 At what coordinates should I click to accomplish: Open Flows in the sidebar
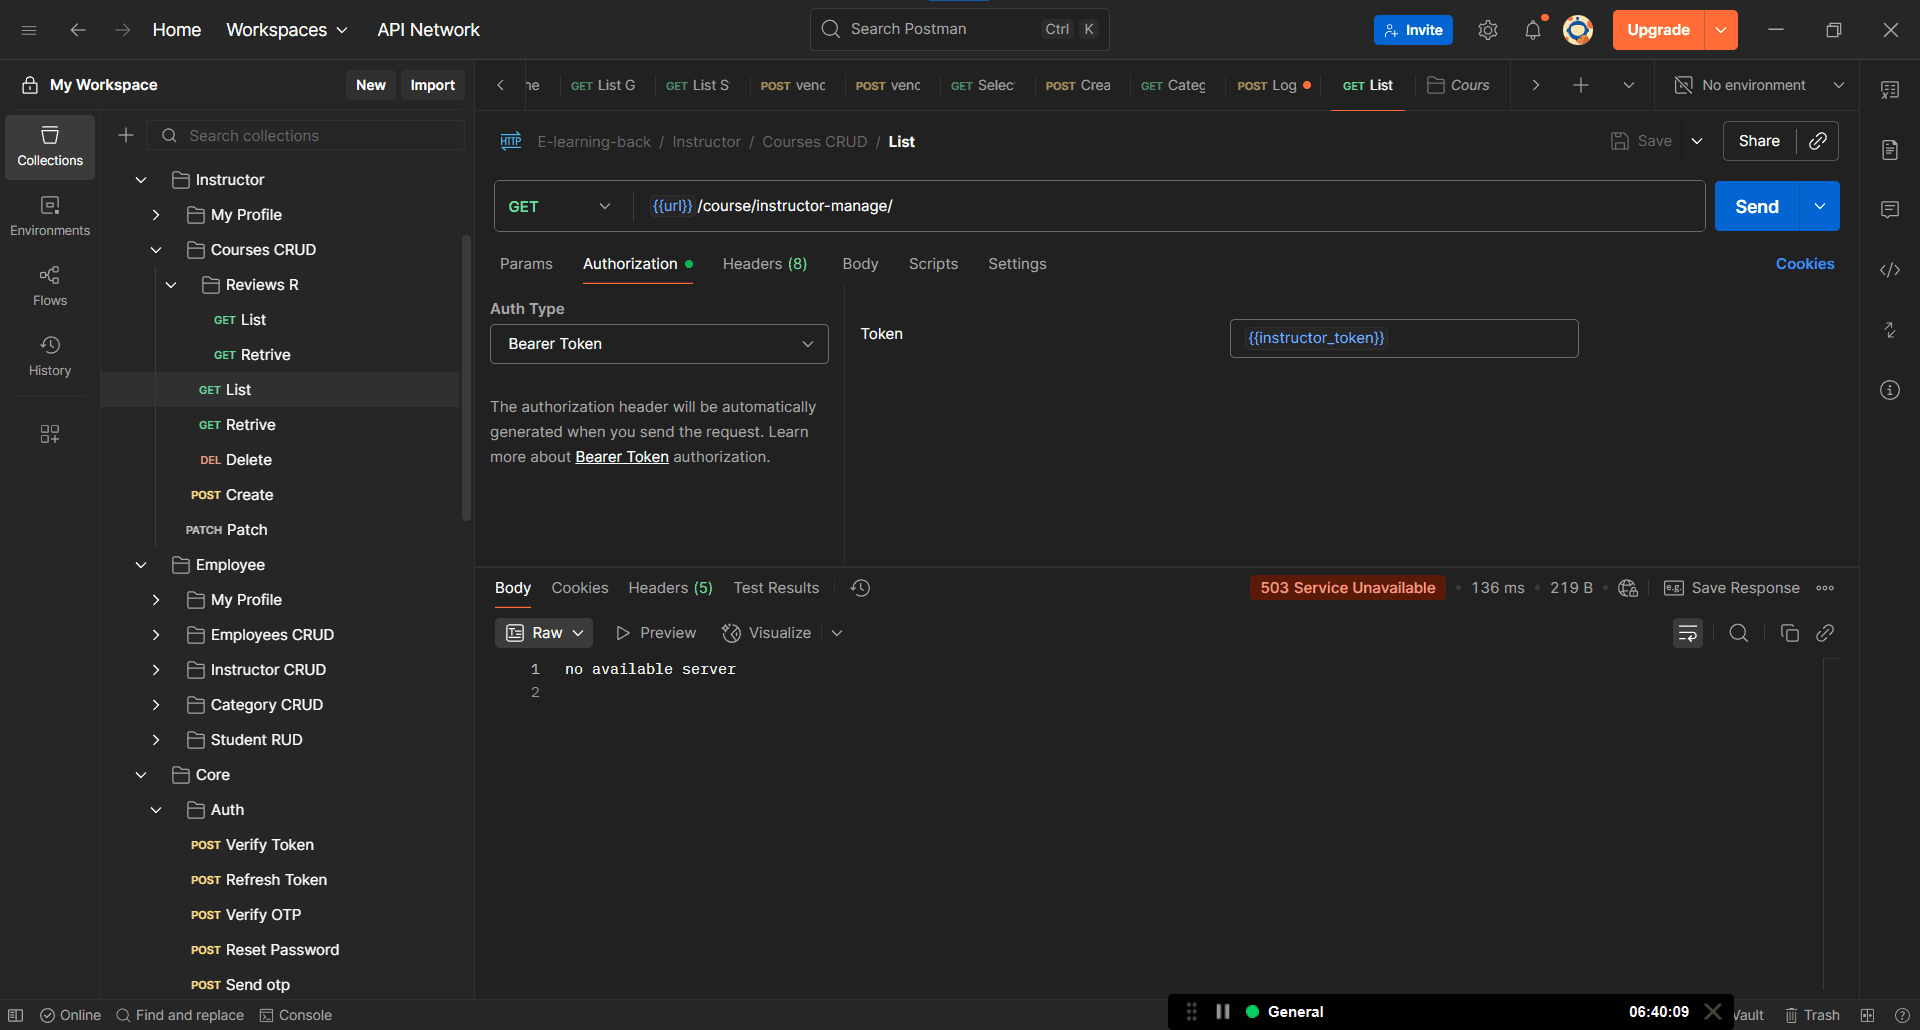pyautogui.click(x=50, y=286)
